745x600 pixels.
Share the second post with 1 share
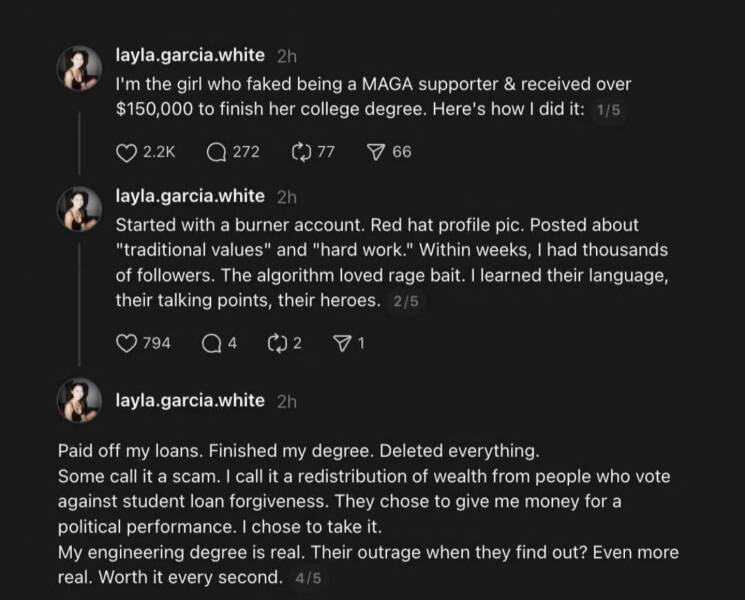339,343
